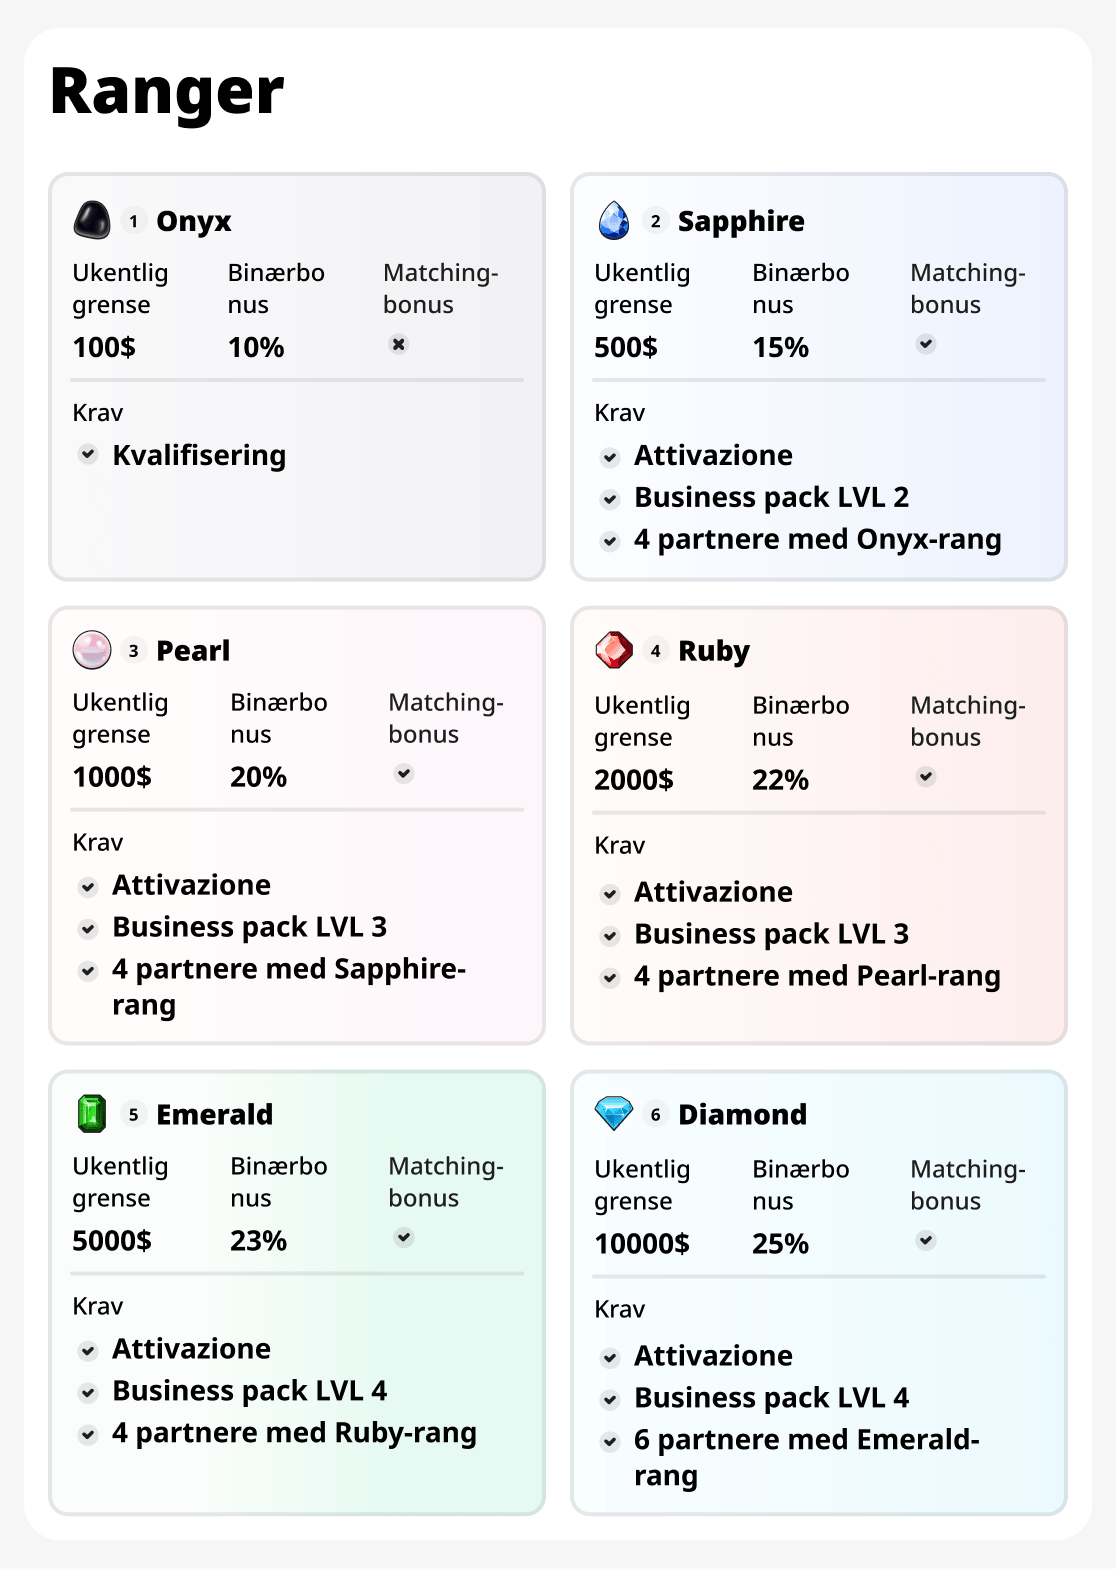Click the Emerald rank title

tap(214, 1114)
